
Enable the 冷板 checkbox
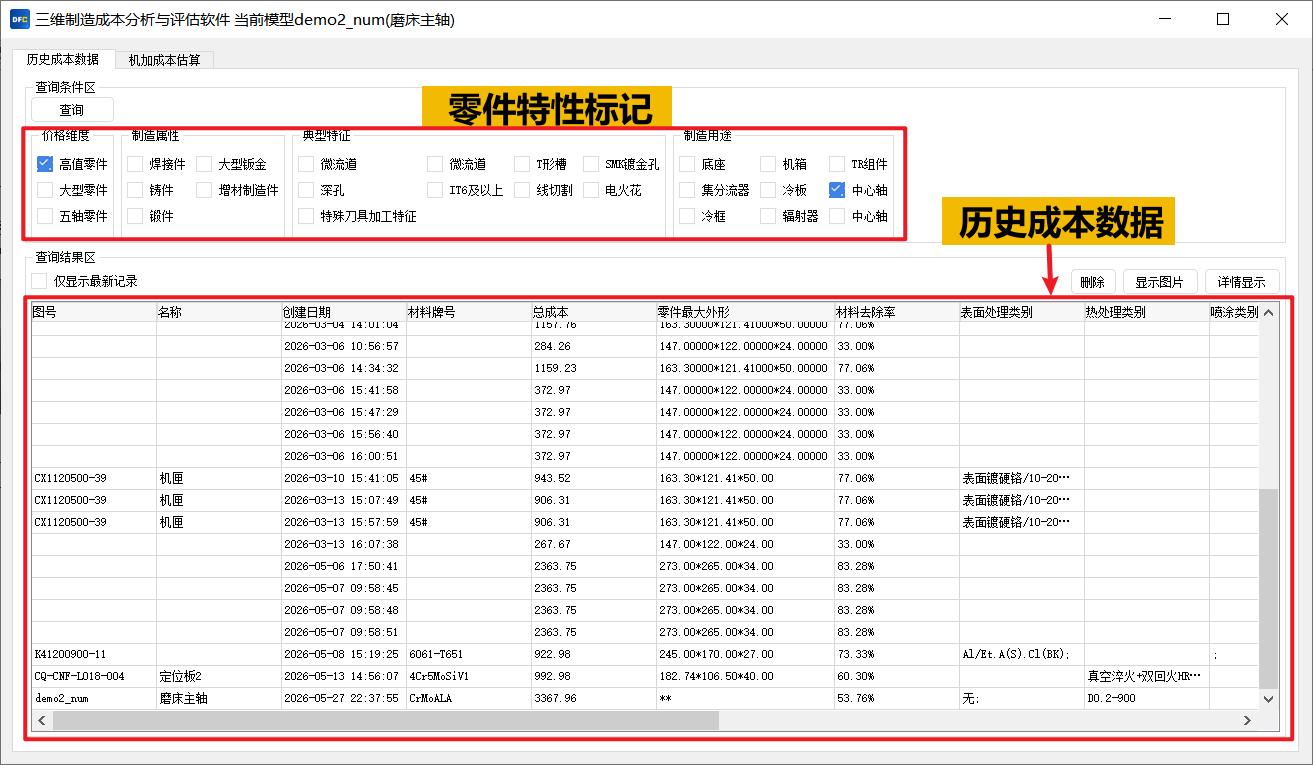click(x=768, y=190)
